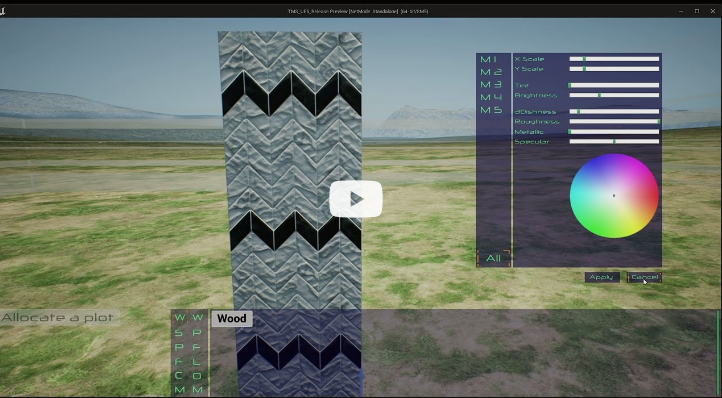The height and width of the screenshot is (398, 722).
Task: Select the P letter in the left column
Action: (x=179, y=347)
